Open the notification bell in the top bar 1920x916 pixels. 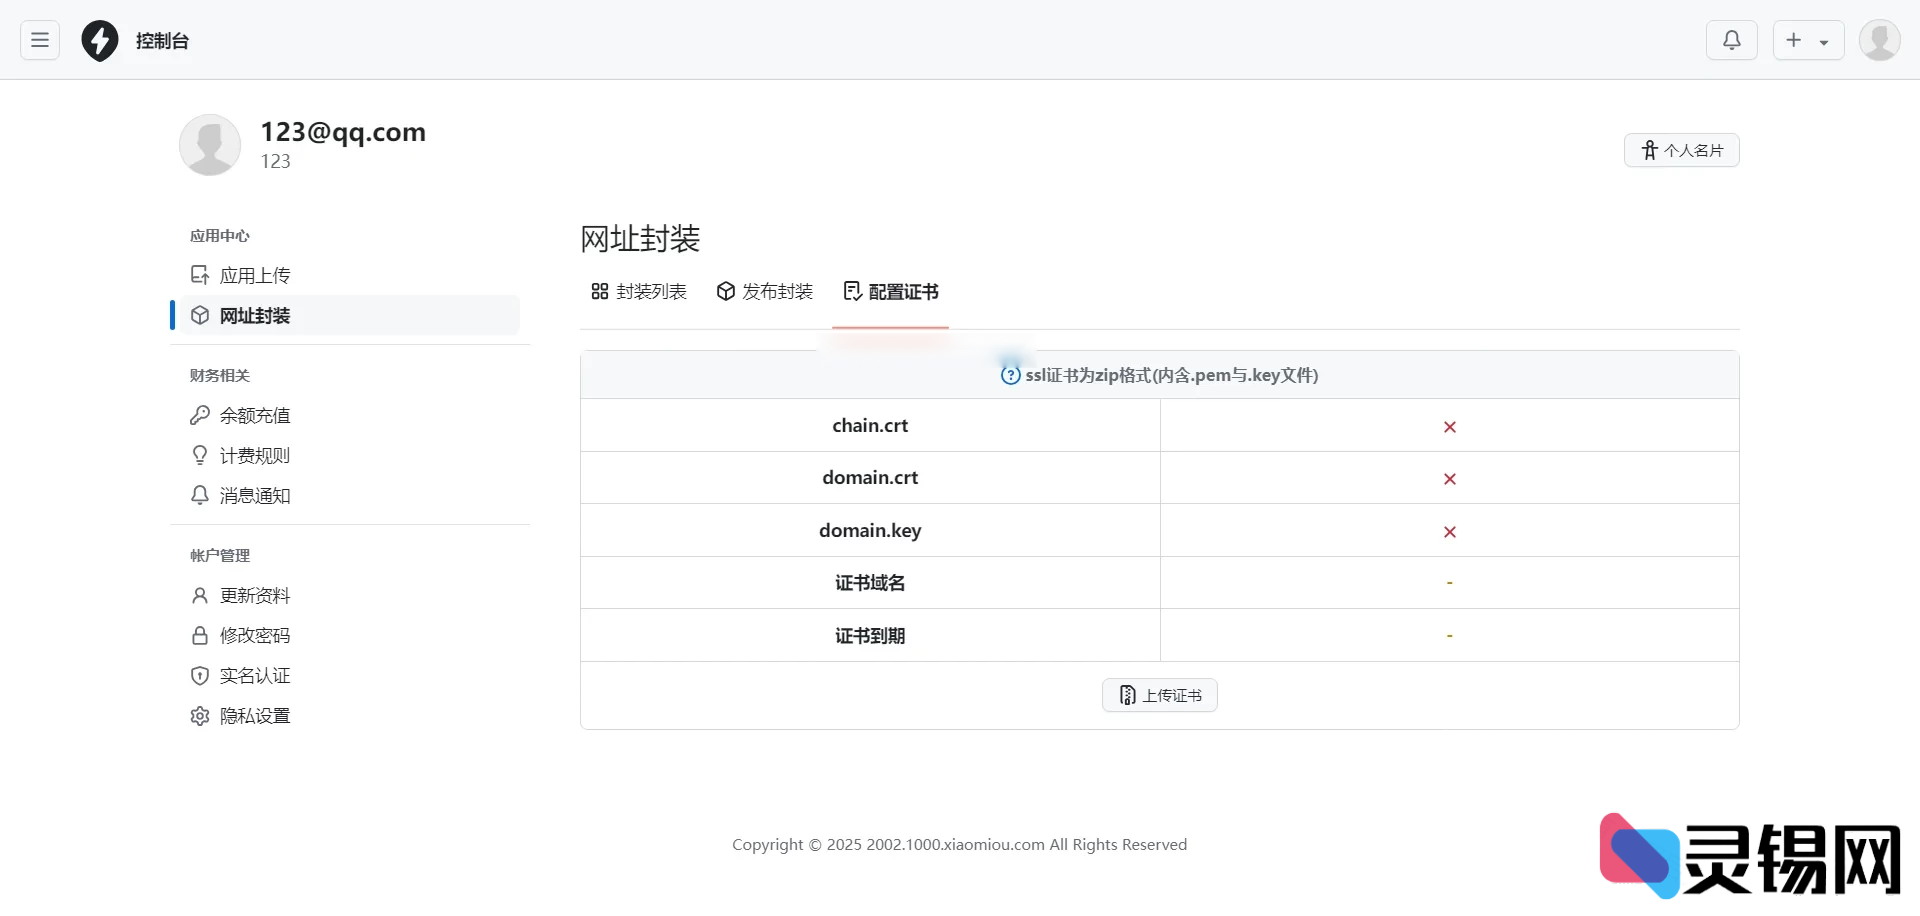1731,40
